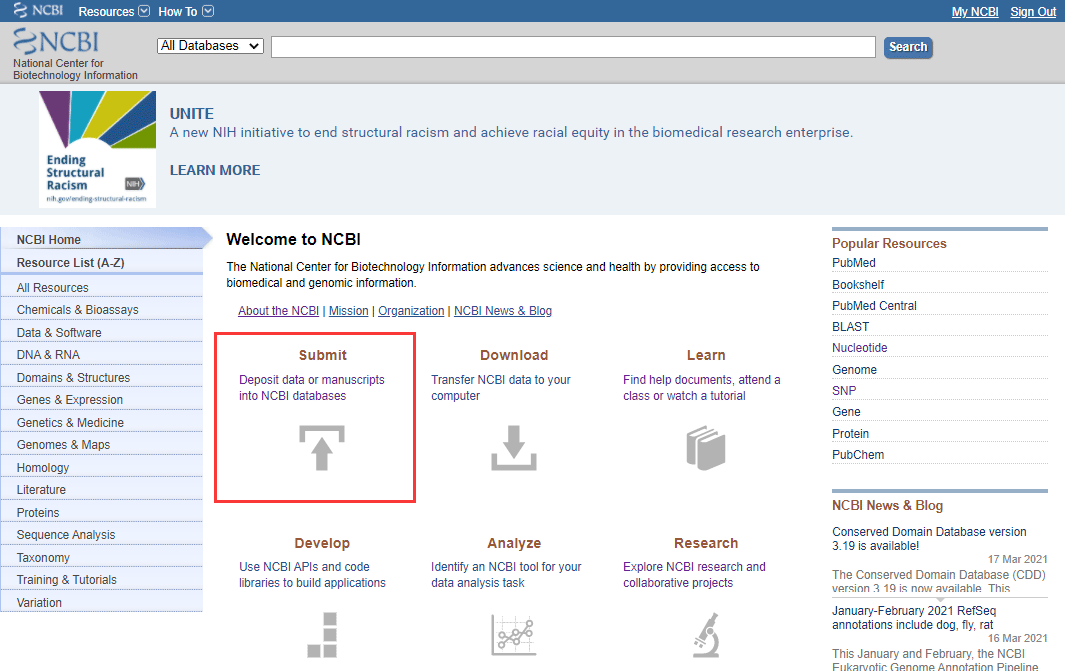Open All Resources in sidebar
The width and height of the screenshot is (1065, 671).
tap(102, 287)
